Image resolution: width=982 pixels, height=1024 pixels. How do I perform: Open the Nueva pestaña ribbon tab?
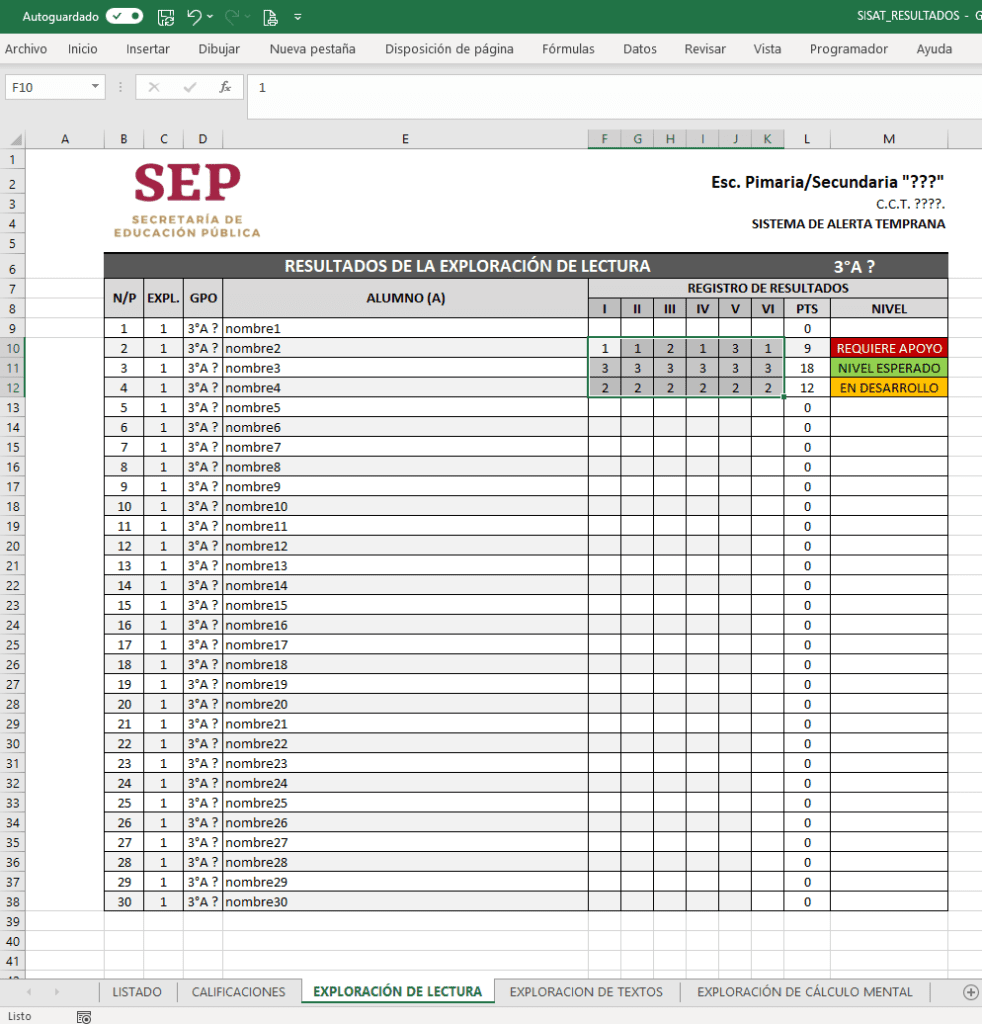click(312, 49)
